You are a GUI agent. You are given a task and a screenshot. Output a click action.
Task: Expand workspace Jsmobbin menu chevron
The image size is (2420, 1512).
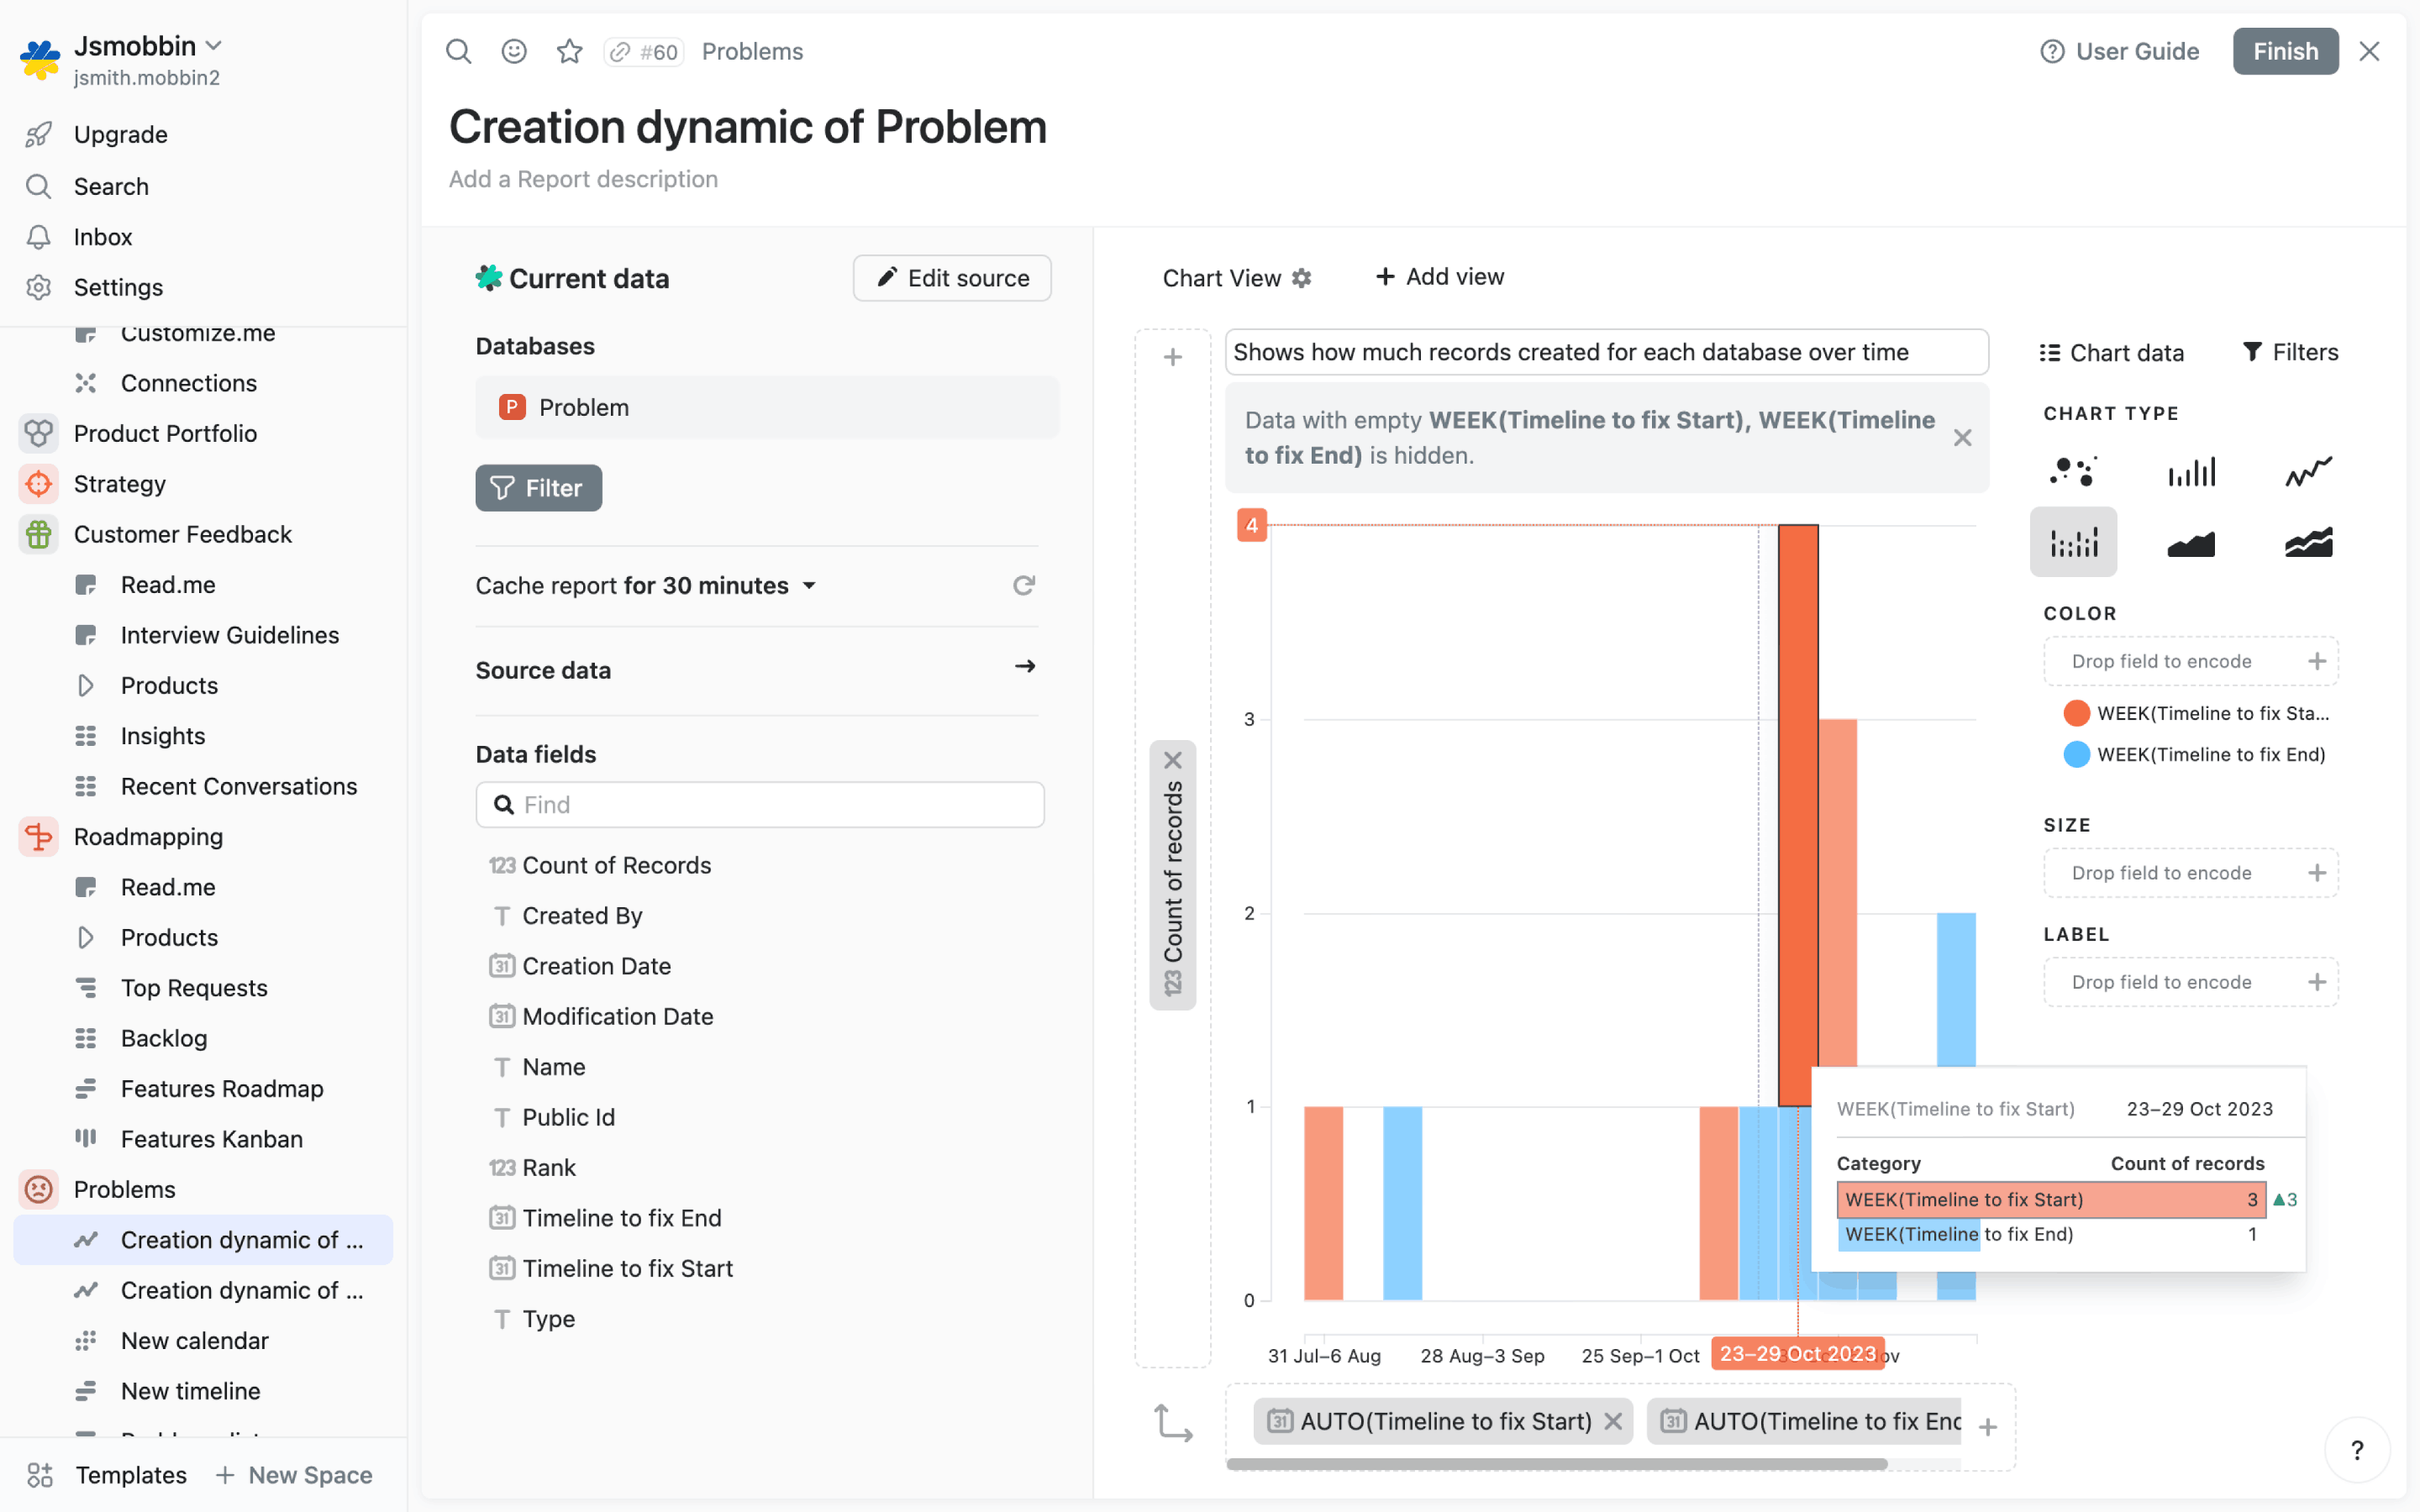213,46
